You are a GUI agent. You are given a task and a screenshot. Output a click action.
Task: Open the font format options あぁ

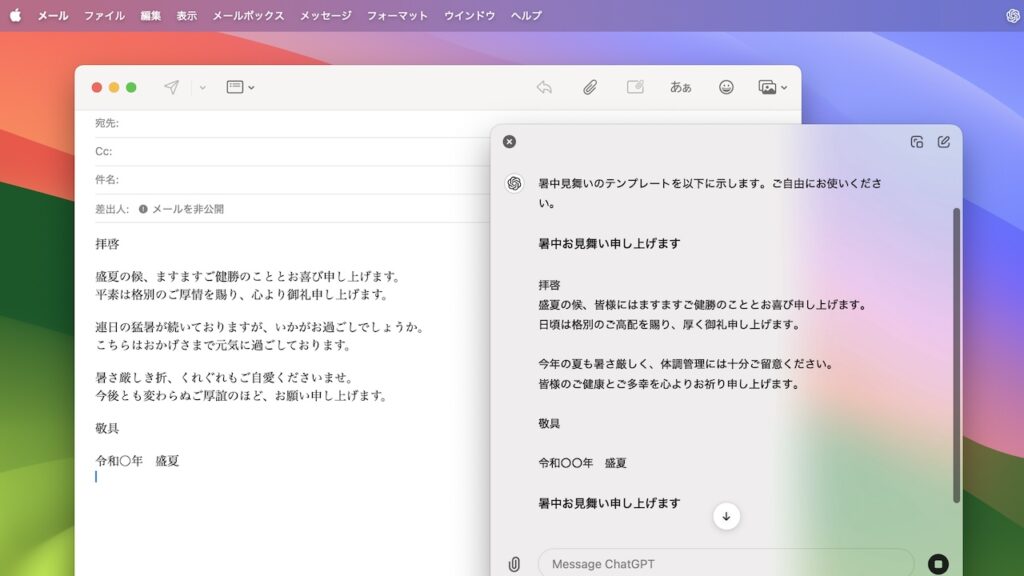coord(680,87)
